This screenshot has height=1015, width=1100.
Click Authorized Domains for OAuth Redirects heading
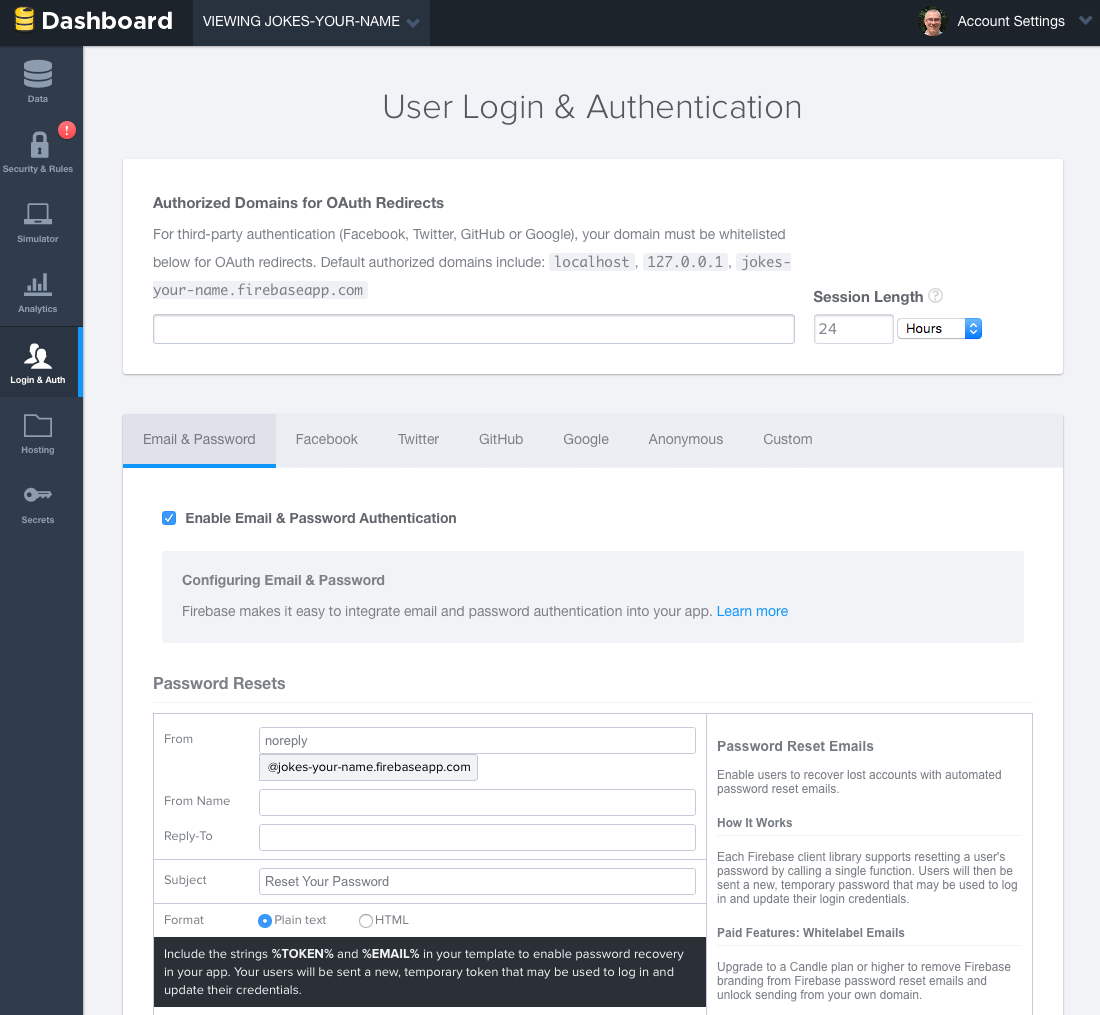(298, 203)
